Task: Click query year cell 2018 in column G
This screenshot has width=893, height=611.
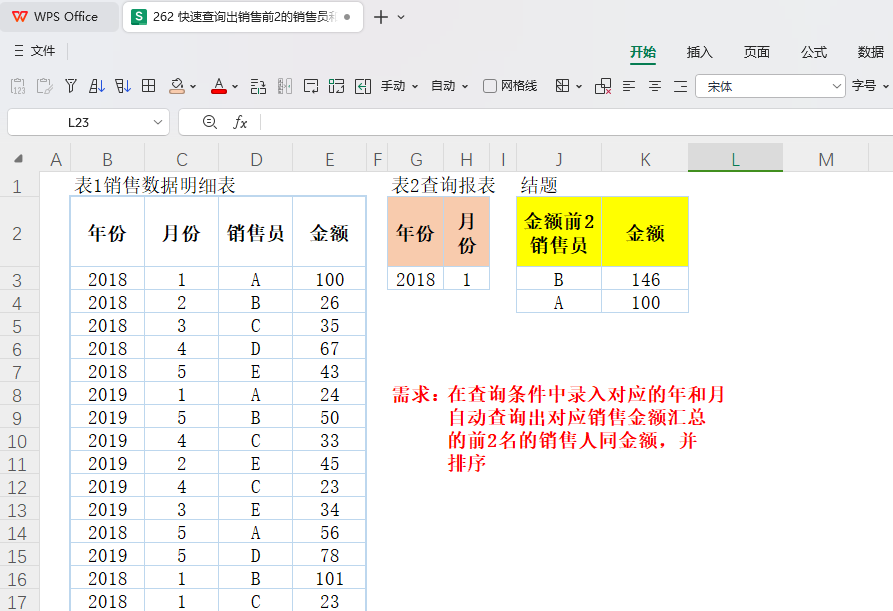Action: (x=415, y=279)
